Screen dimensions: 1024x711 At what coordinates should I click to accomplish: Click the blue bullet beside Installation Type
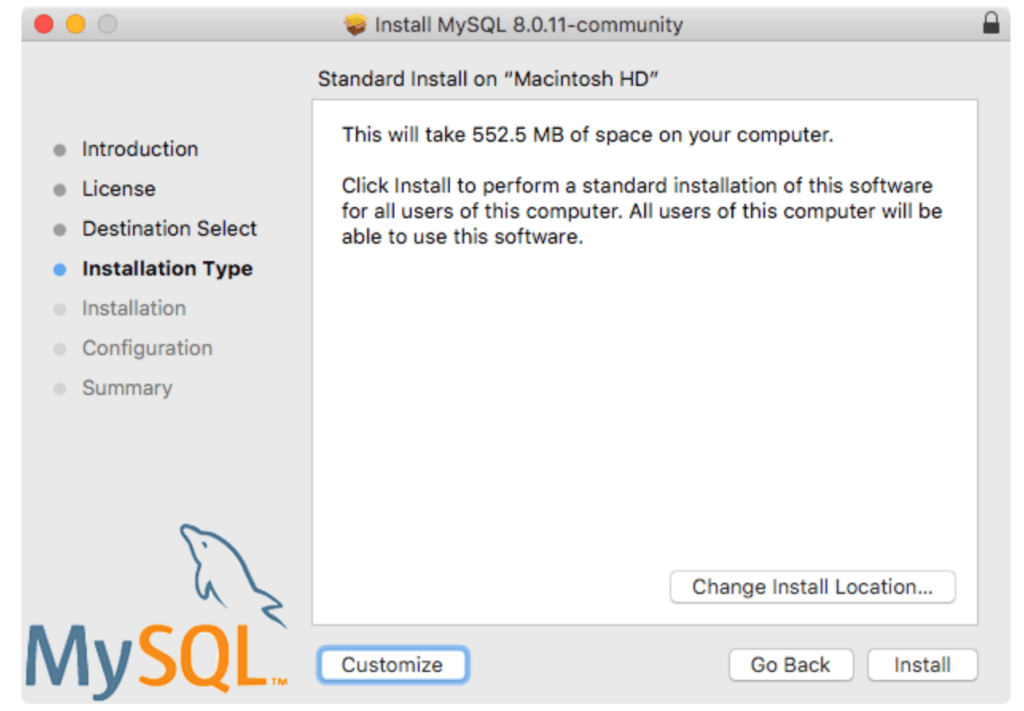click(x=60, y=269)
